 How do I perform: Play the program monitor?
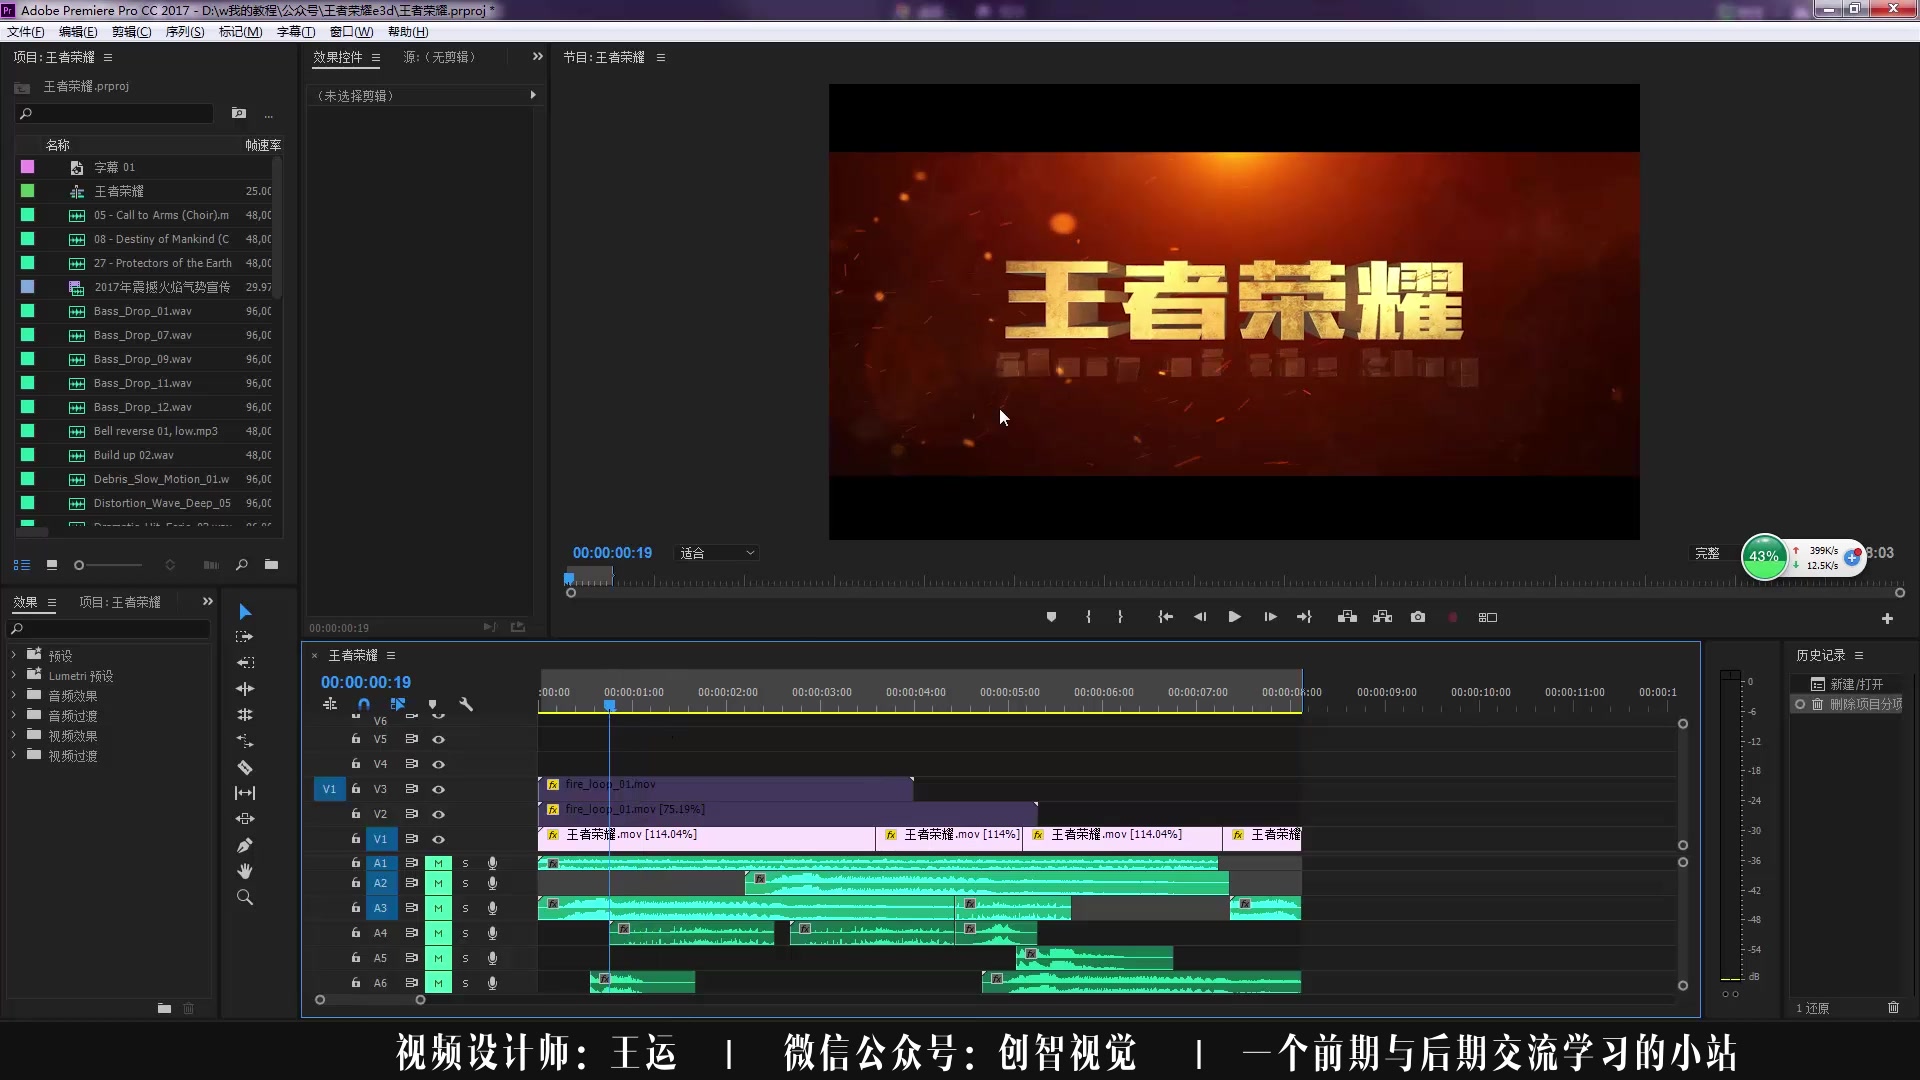coord(1235,617)
